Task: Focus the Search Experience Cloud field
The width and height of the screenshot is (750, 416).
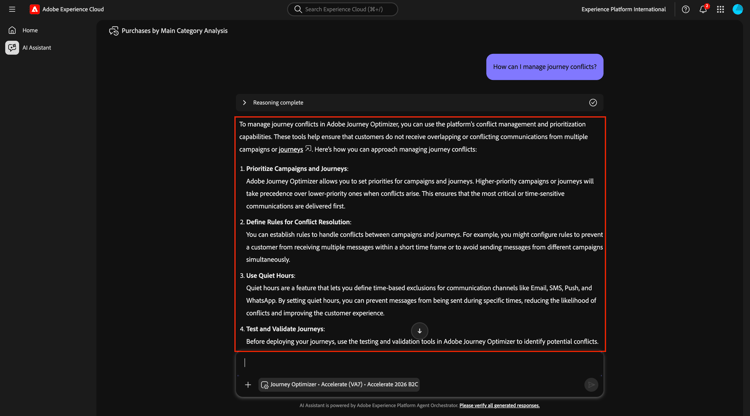Action: 342,9
